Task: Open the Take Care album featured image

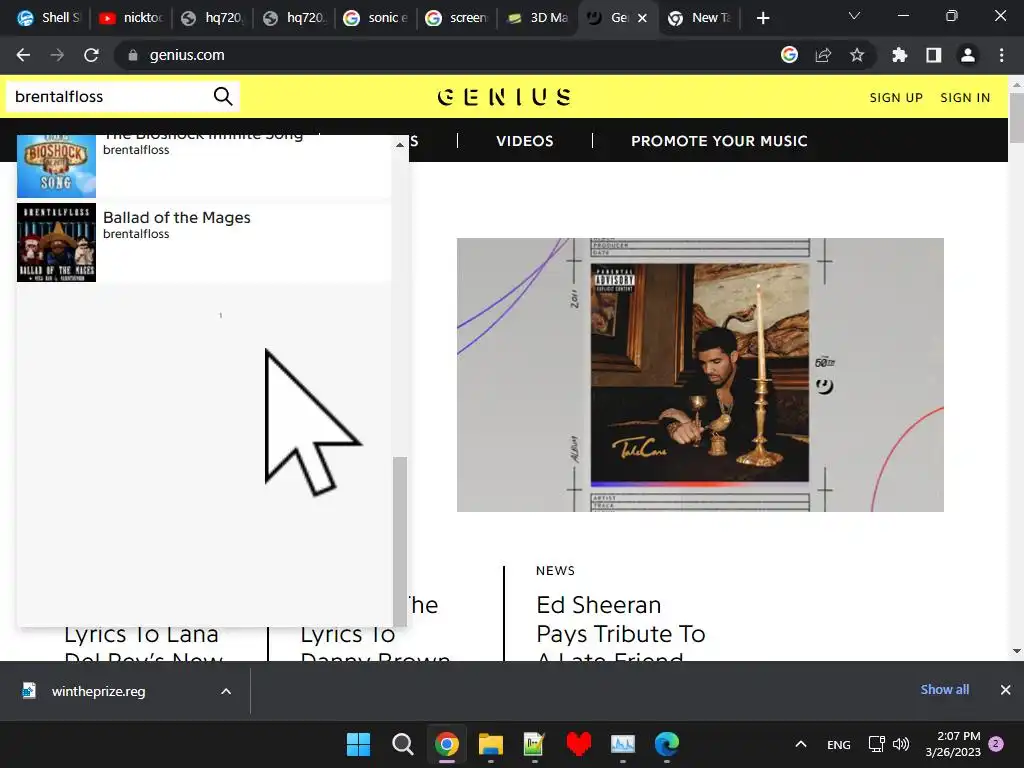Action: 700,374
